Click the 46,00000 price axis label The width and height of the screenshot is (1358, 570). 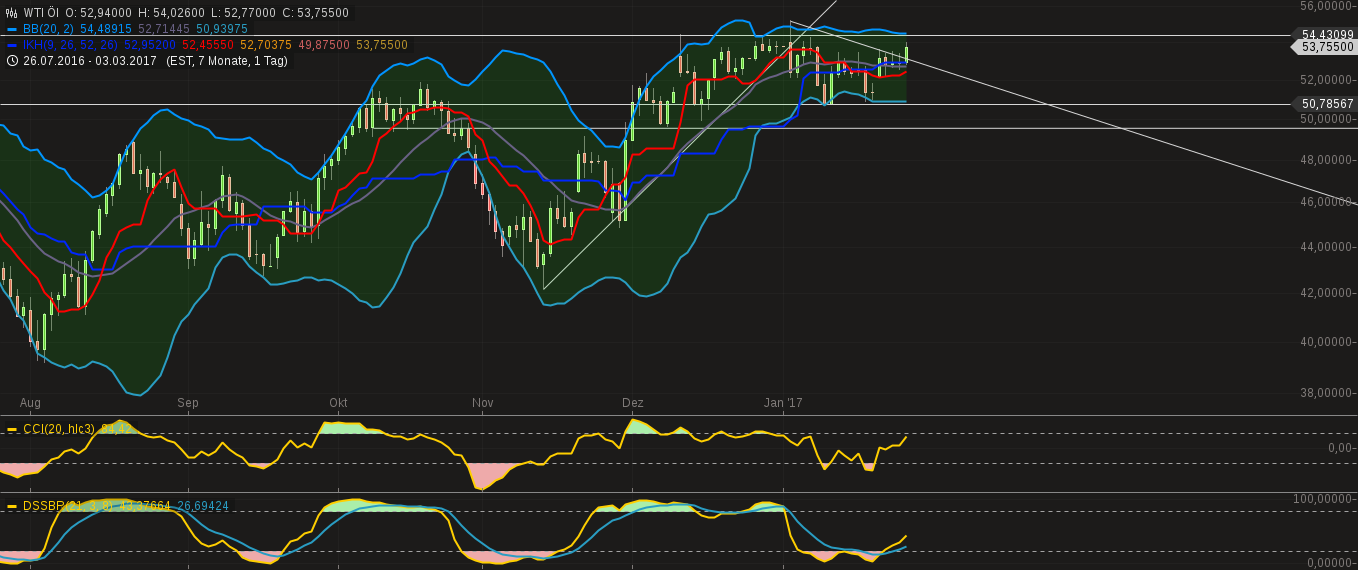click(1326, 202)
